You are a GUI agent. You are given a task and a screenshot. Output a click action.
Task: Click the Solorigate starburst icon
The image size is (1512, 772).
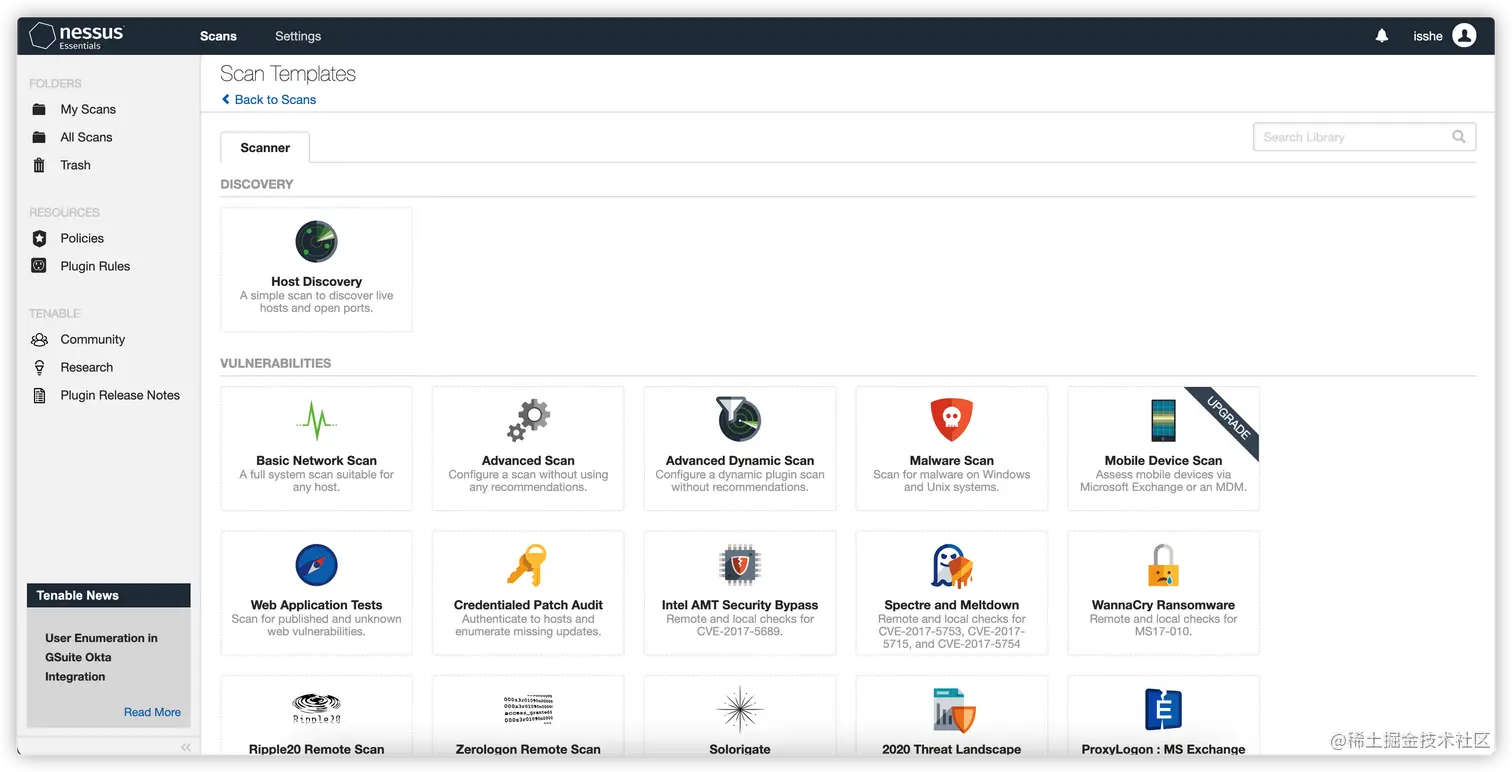[740, 709]
